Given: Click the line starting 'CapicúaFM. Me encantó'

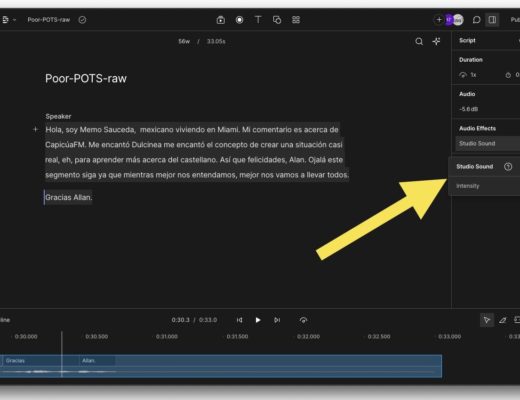Looking at the screenshot, I should tap(194, 145).
